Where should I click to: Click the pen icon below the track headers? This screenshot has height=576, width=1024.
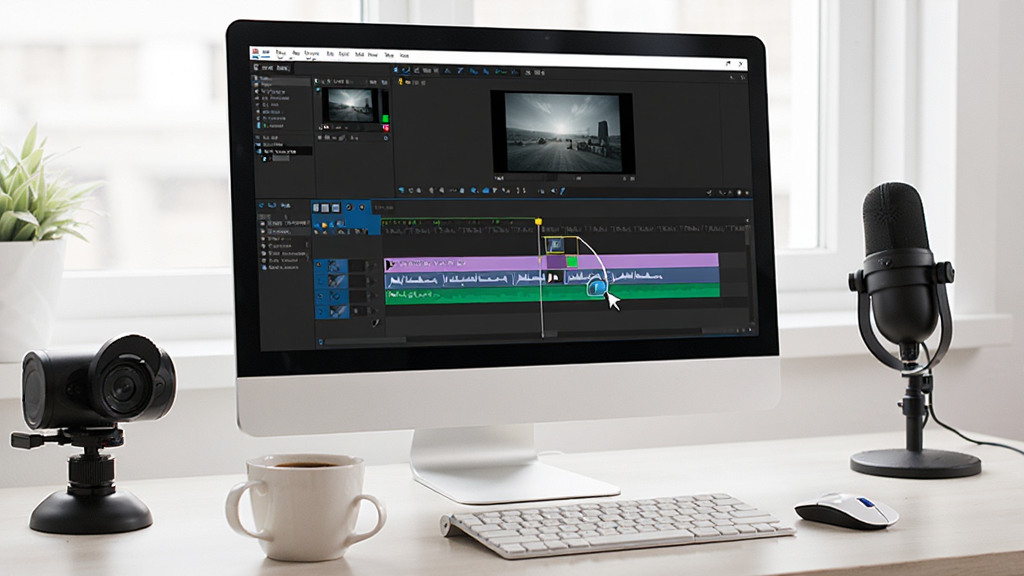click(375, 323)
